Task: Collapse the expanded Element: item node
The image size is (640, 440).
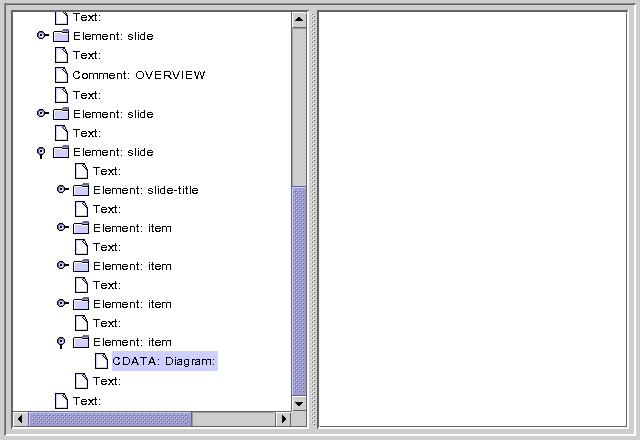Action: pos(61,342)
